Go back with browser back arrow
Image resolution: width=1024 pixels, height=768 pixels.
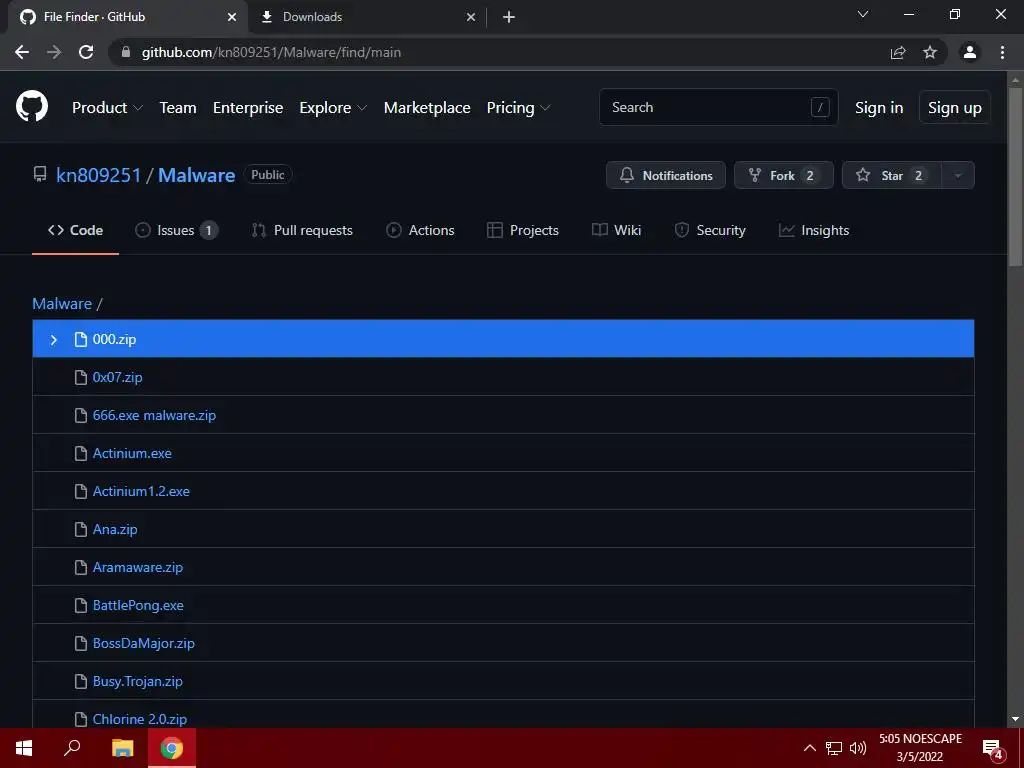pos(22,52)
